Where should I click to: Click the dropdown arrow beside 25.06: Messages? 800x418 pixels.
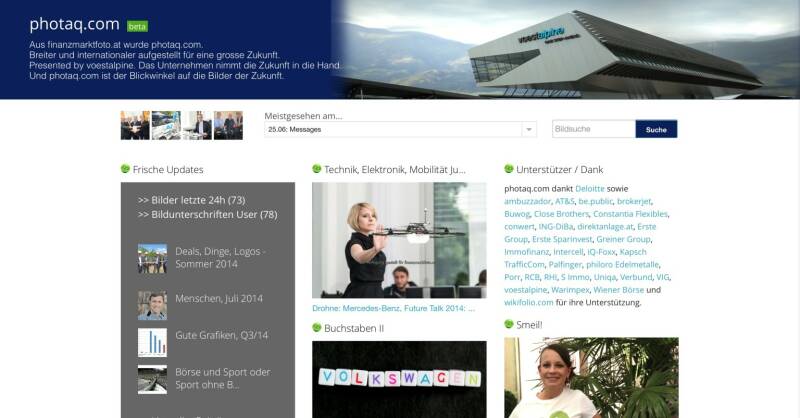[x=529, y=130]
